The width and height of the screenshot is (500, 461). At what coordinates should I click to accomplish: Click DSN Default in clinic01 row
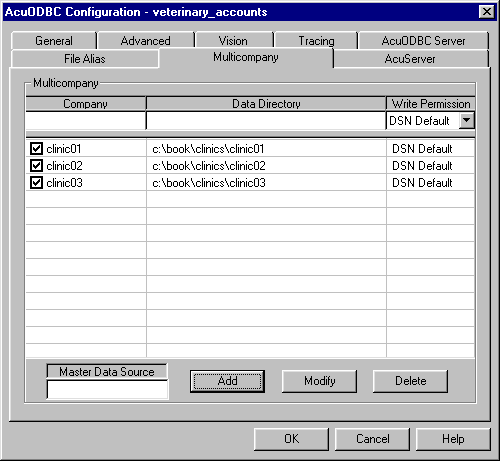coord(422,149)
